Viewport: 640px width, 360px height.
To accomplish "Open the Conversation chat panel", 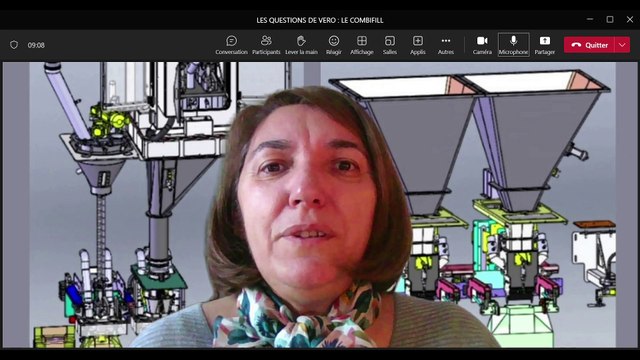I will [231, 45].
